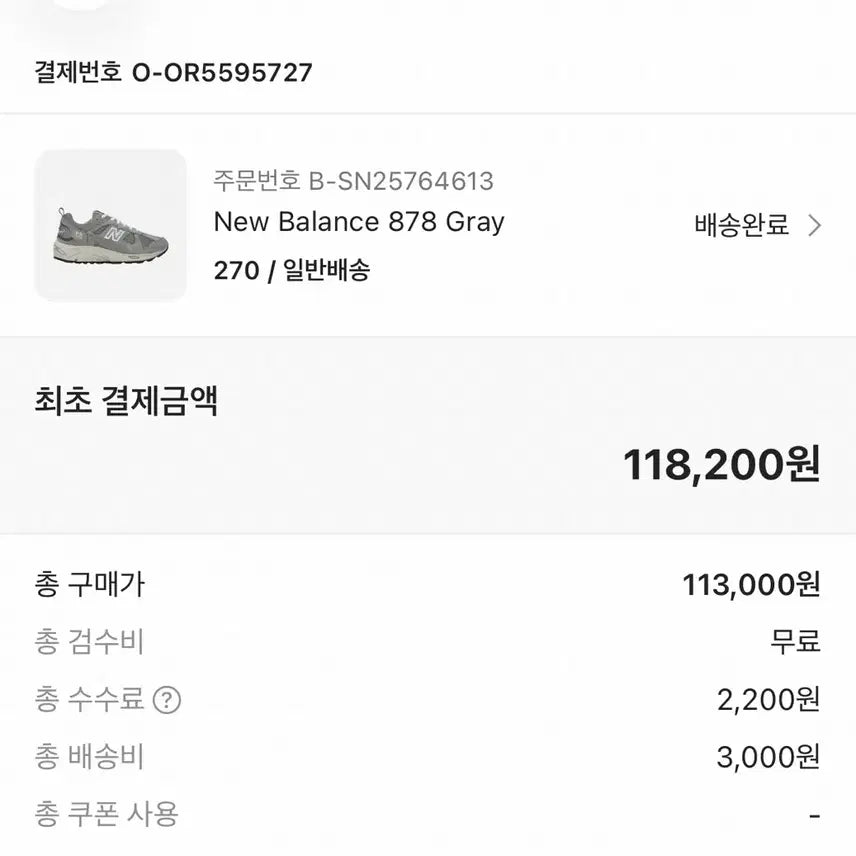The width and height of the screenshot is (856, 856).
Task: Select the 총 구매가 row label
Action: click(89, 584)
